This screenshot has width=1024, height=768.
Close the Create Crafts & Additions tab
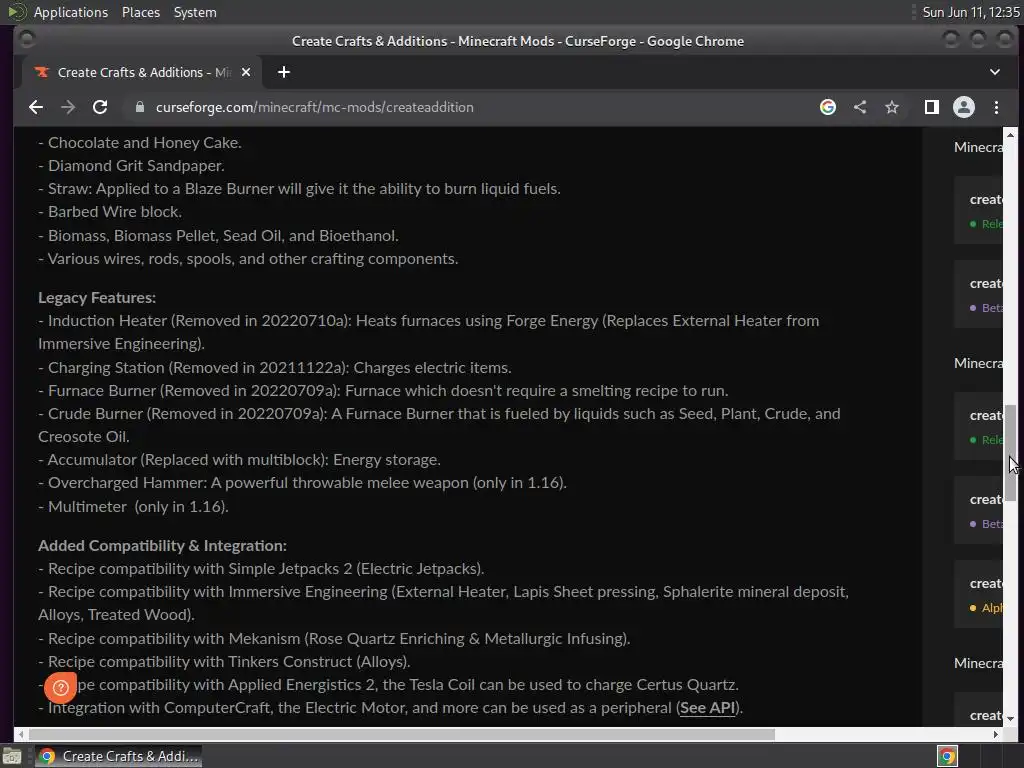246,72
